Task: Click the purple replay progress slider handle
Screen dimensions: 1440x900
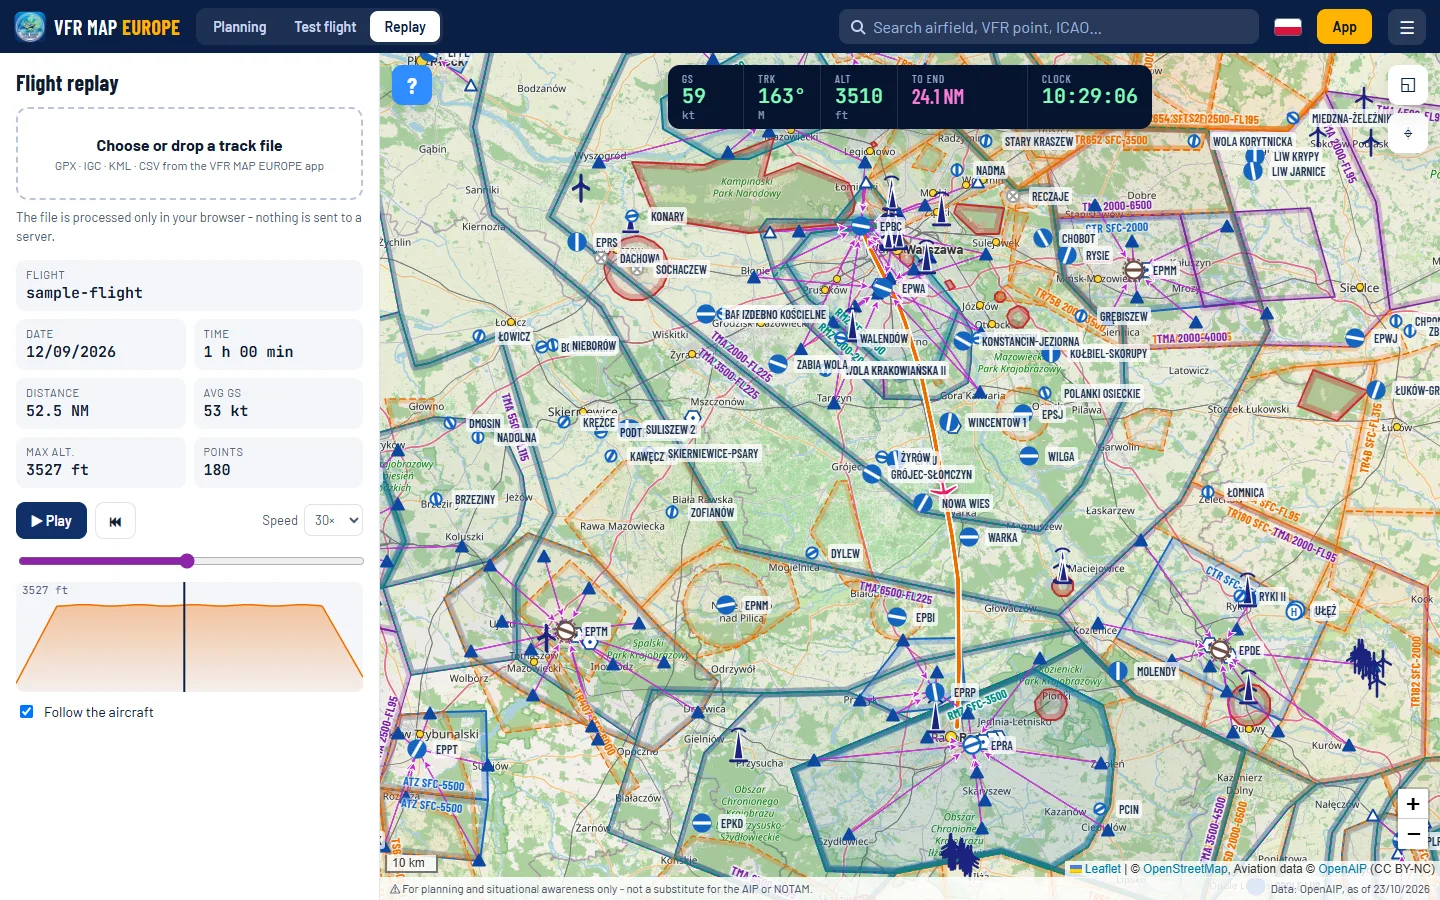Action: pyautogui.click(x=187, y=561)
